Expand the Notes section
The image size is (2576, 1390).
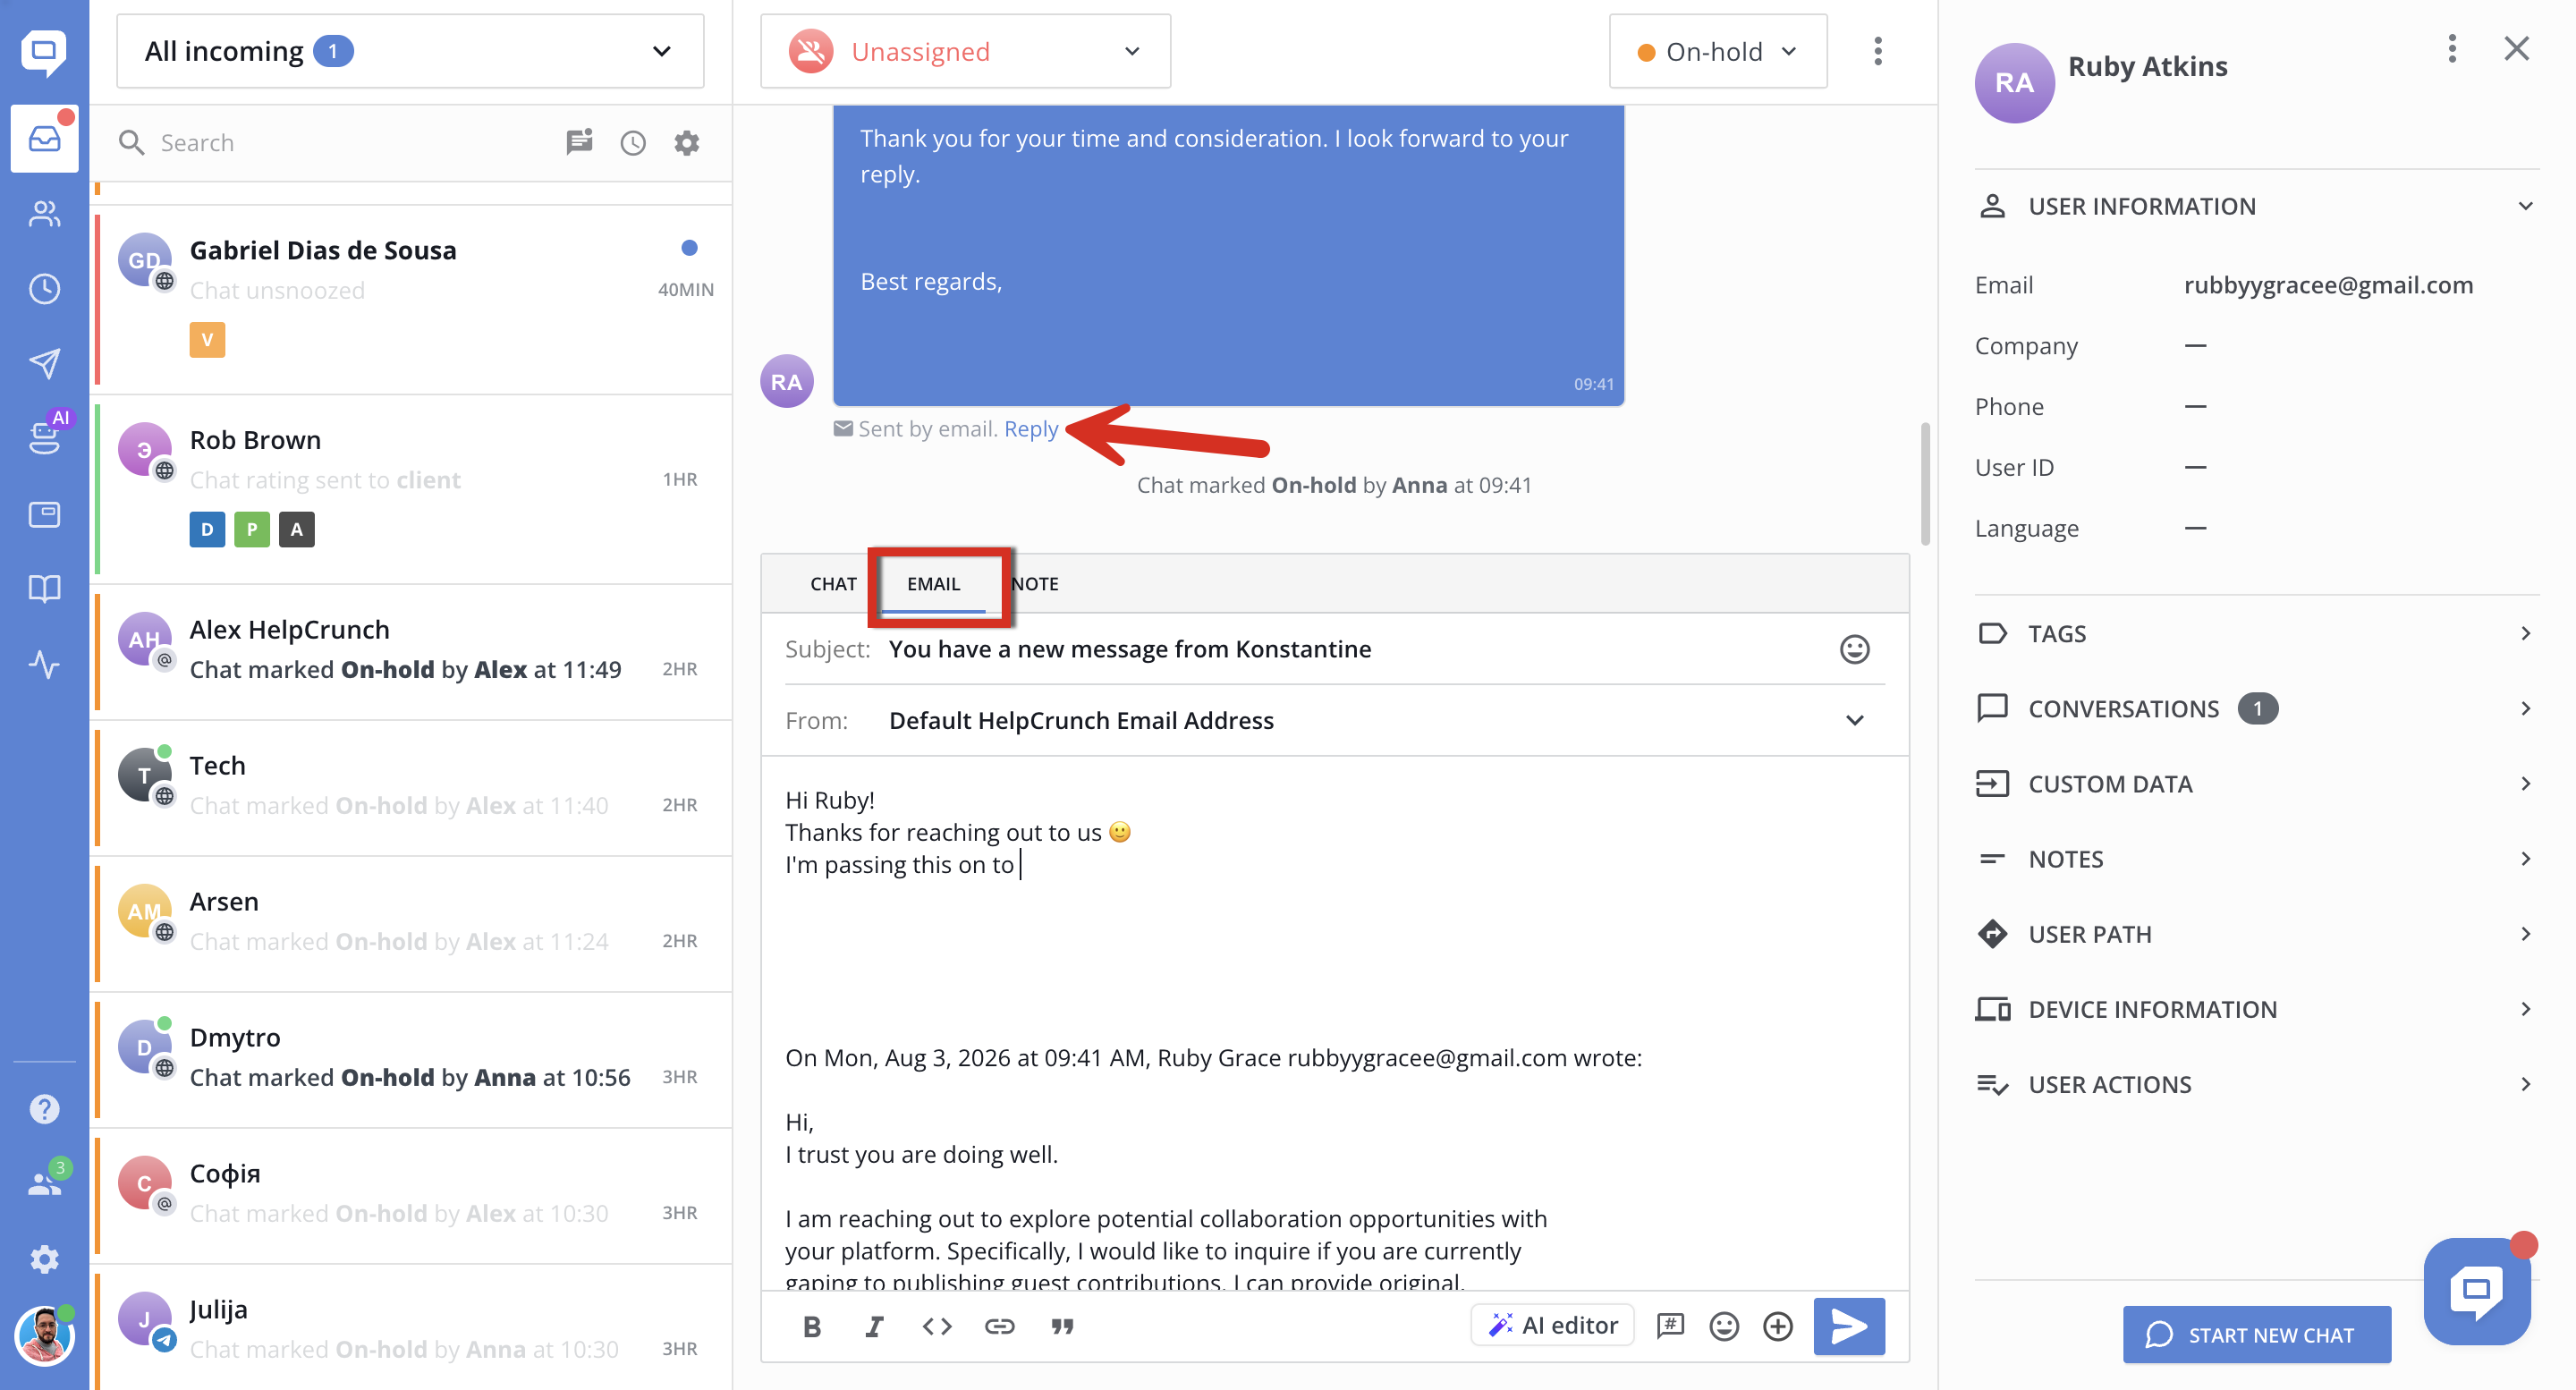(x=2256, y=858)
